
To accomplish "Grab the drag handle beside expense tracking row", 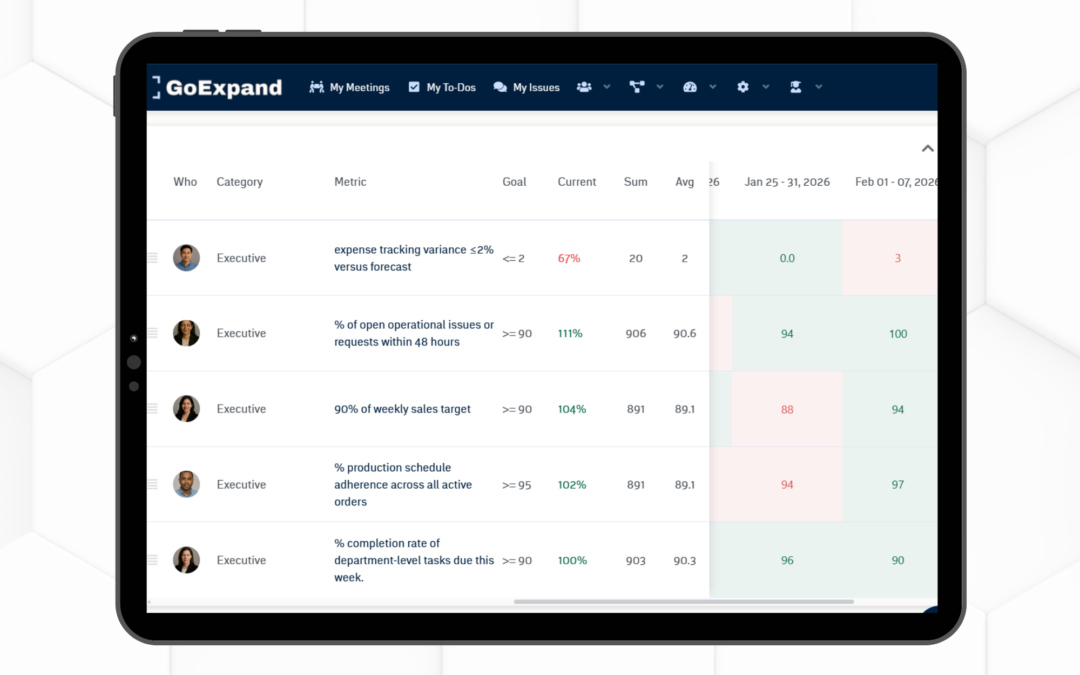I will 152,257.
